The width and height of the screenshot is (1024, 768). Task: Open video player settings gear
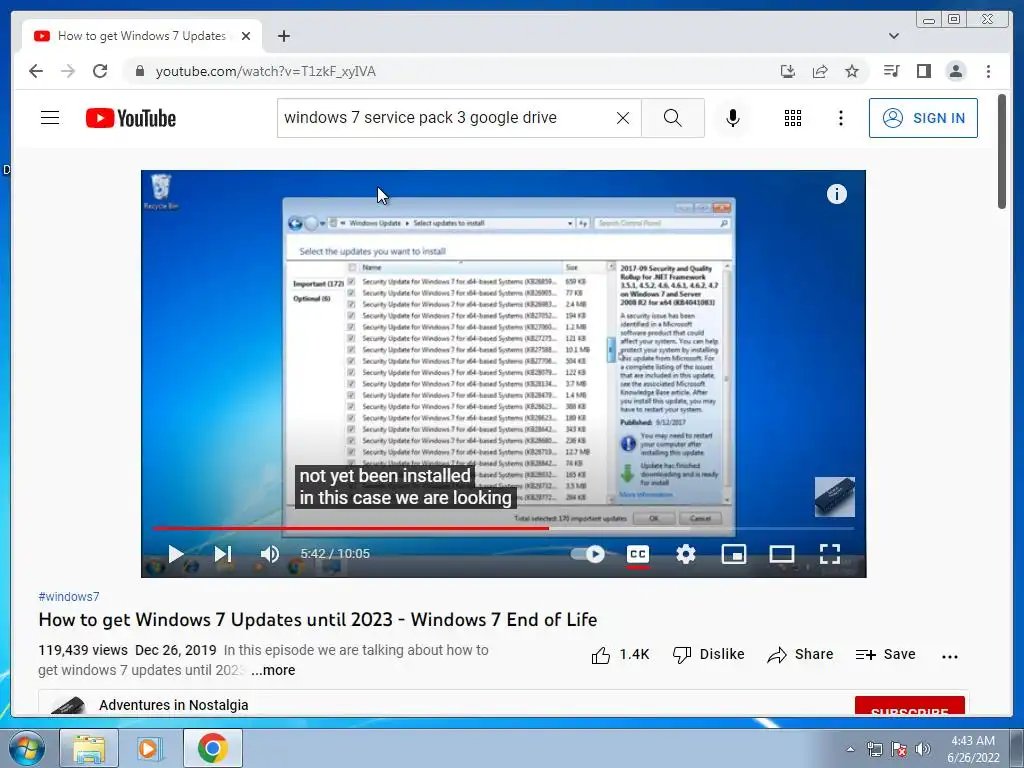pos(686,554)
